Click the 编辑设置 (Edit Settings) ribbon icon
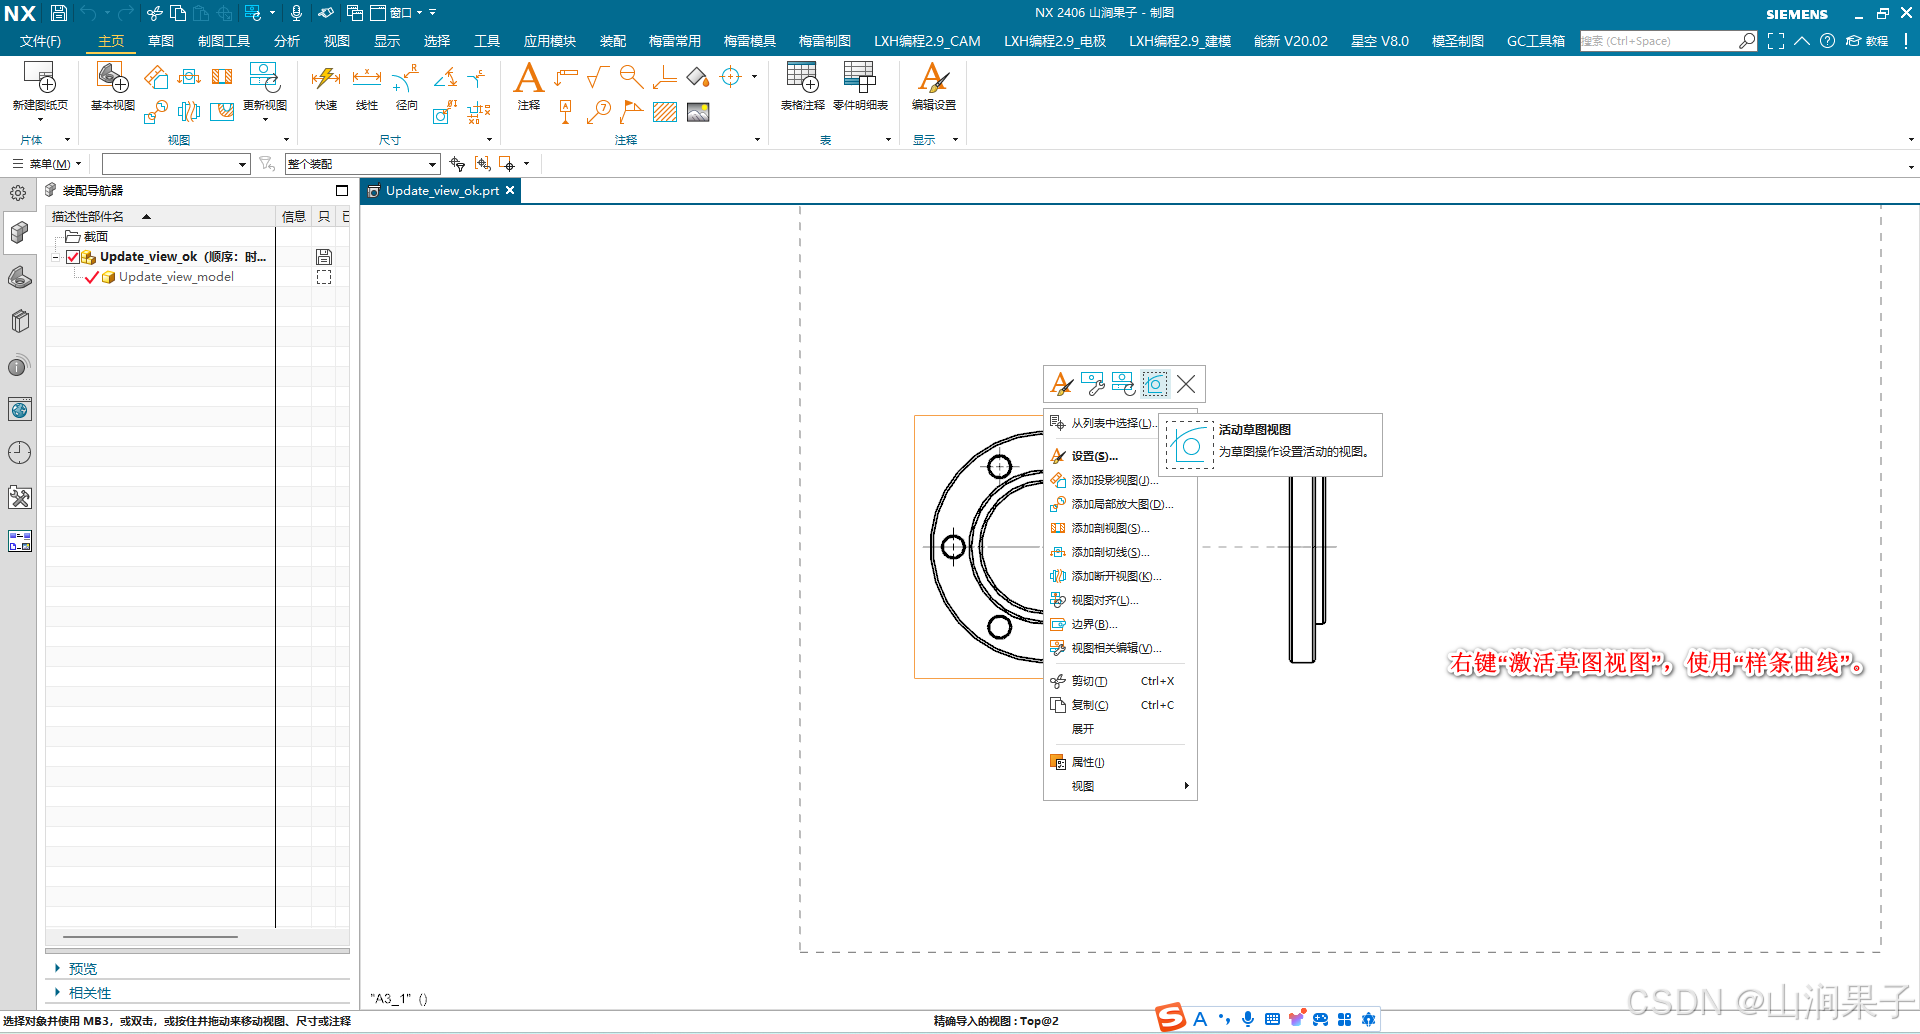 (x=933, y=78)
